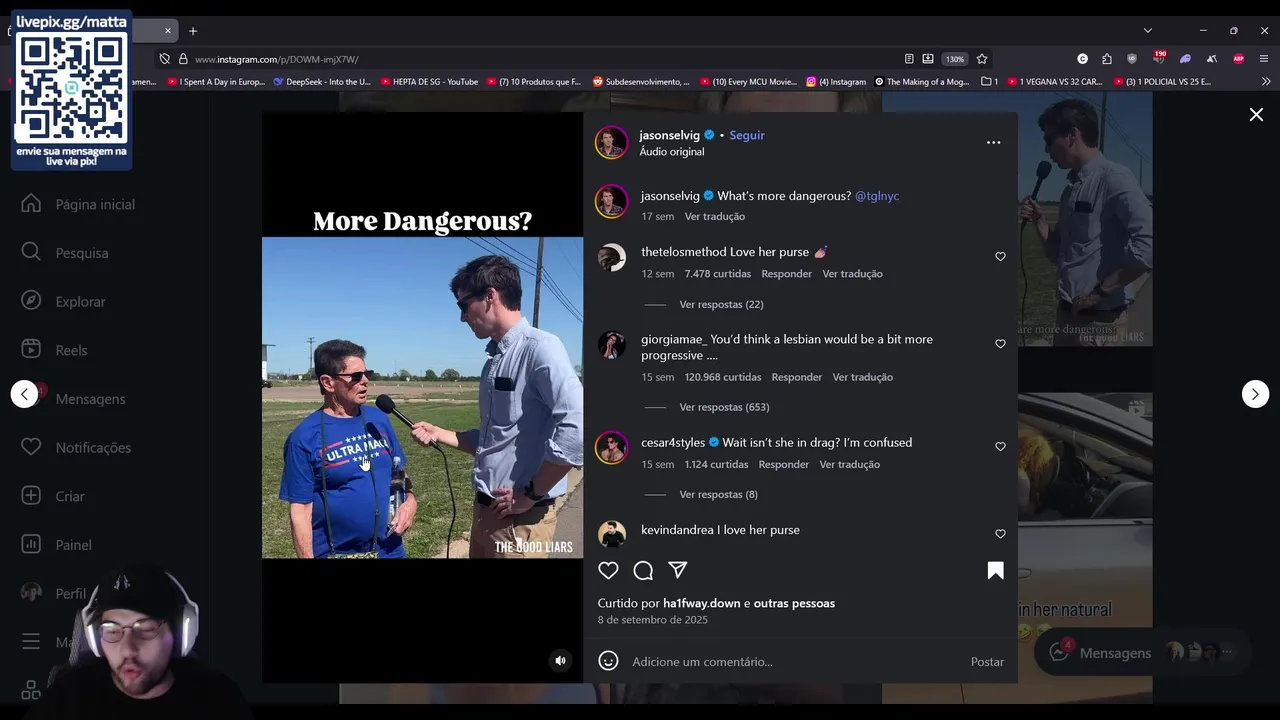1280x720 pixels.
Task: Share the post via paper plane icon
Action: pos(678,570)
